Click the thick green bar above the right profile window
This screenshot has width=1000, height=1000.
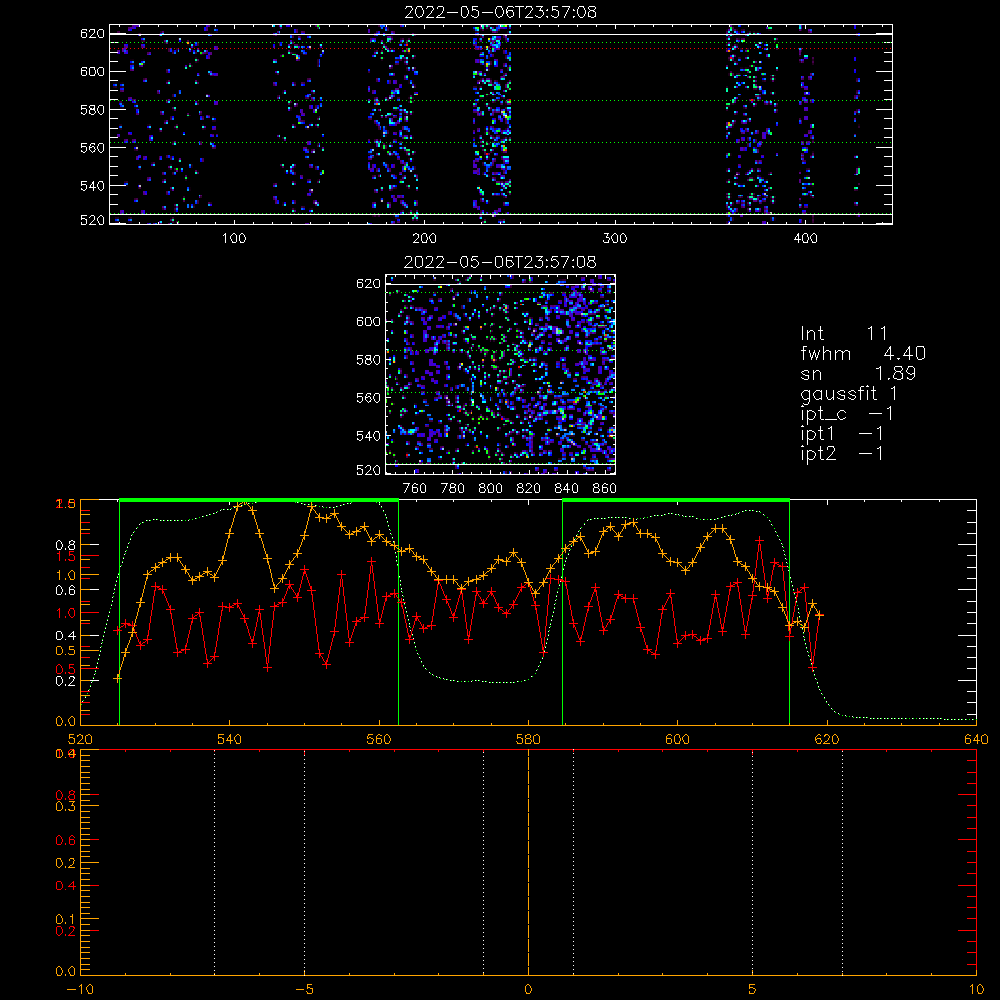coord(676,501)
